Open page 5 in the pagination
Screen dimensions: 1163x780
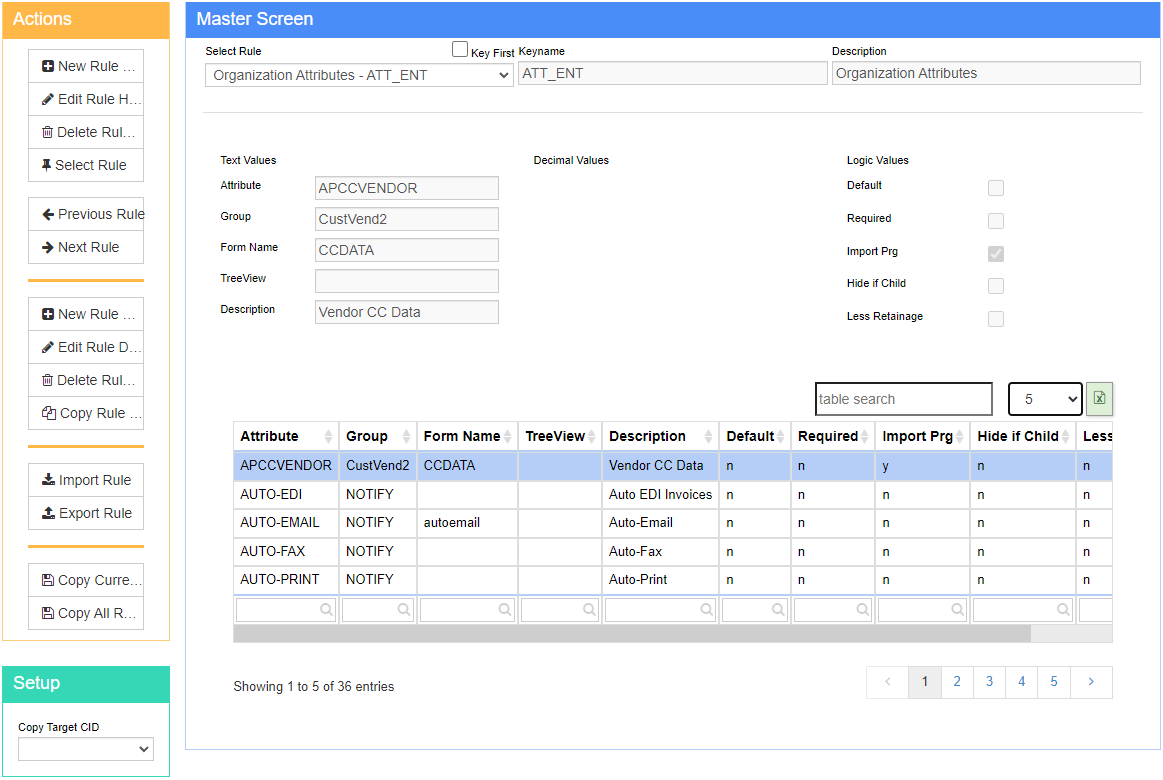tap(1054, 681)
